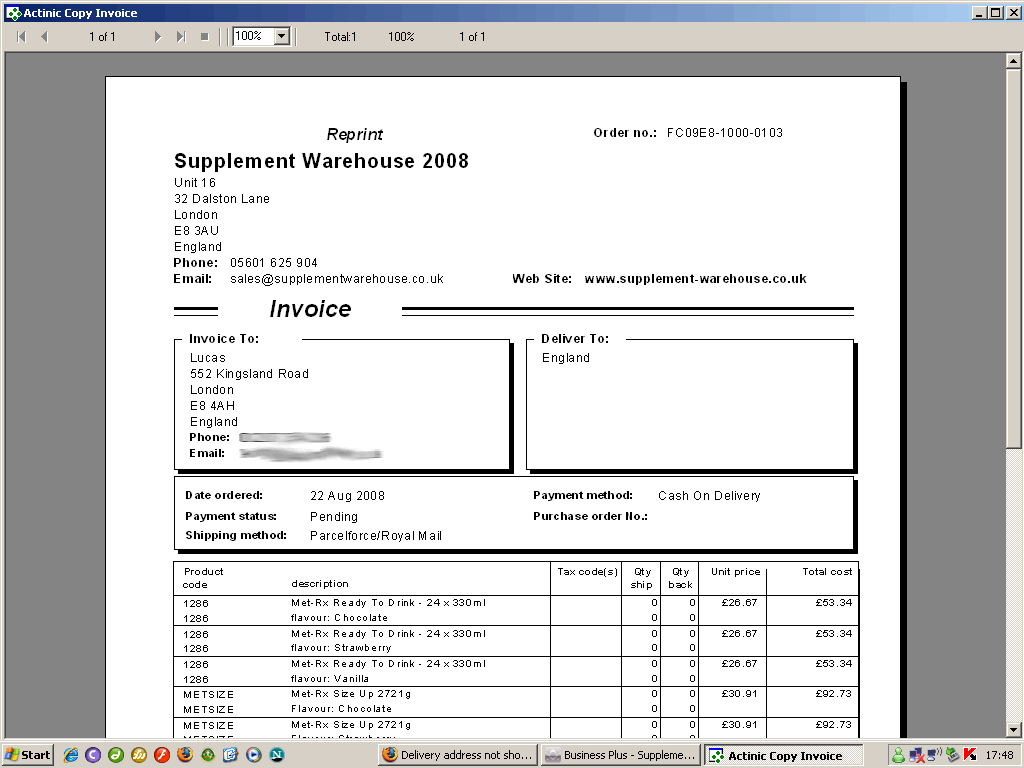The height and width of the screenshot is (768, 1024).
Task: Jump to the last page of the report
Action: point(181,37)
